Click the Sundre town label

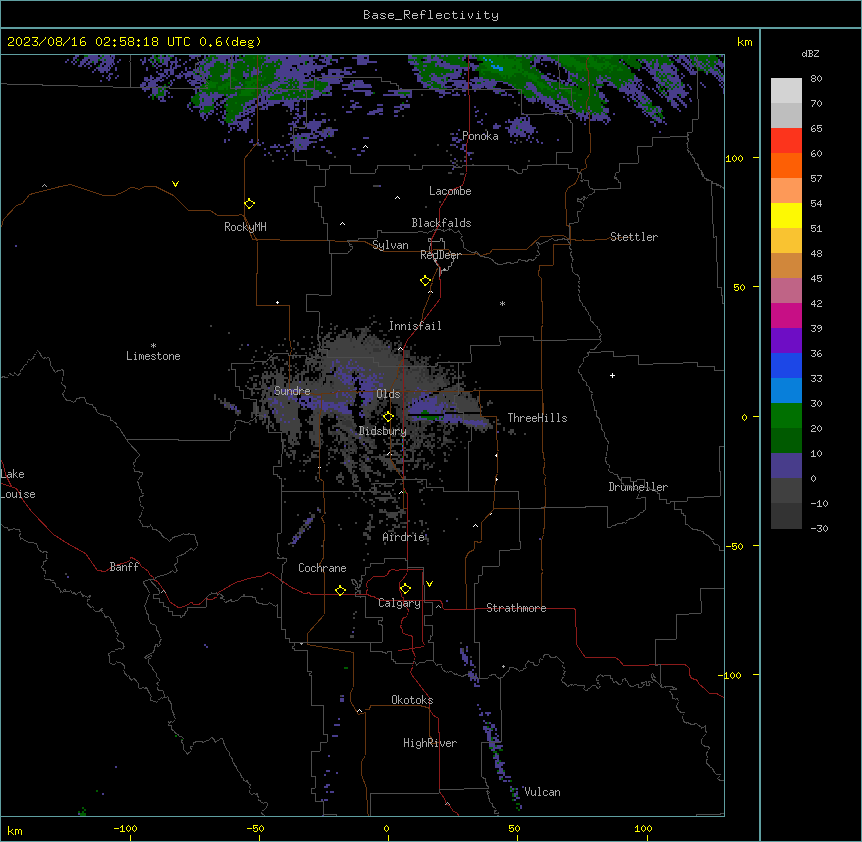tap(292, 391)
